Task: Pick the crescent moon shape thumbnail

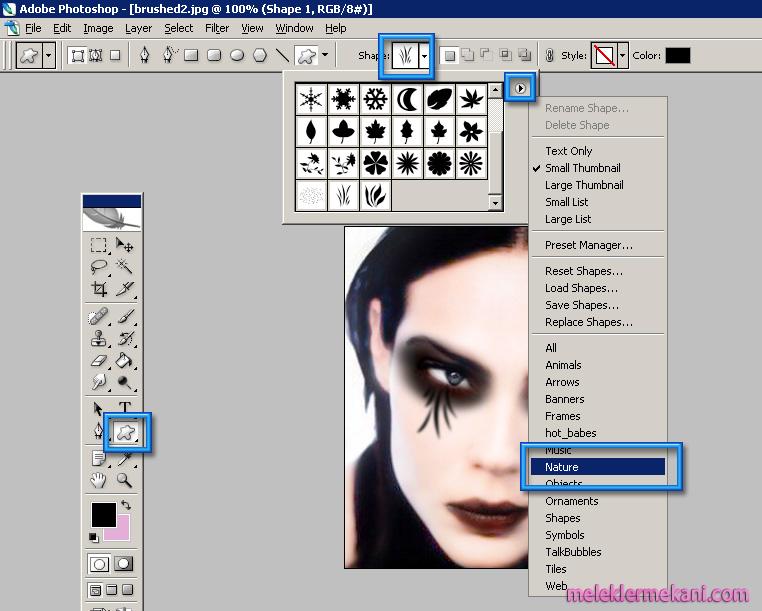Action: point(407,98)
